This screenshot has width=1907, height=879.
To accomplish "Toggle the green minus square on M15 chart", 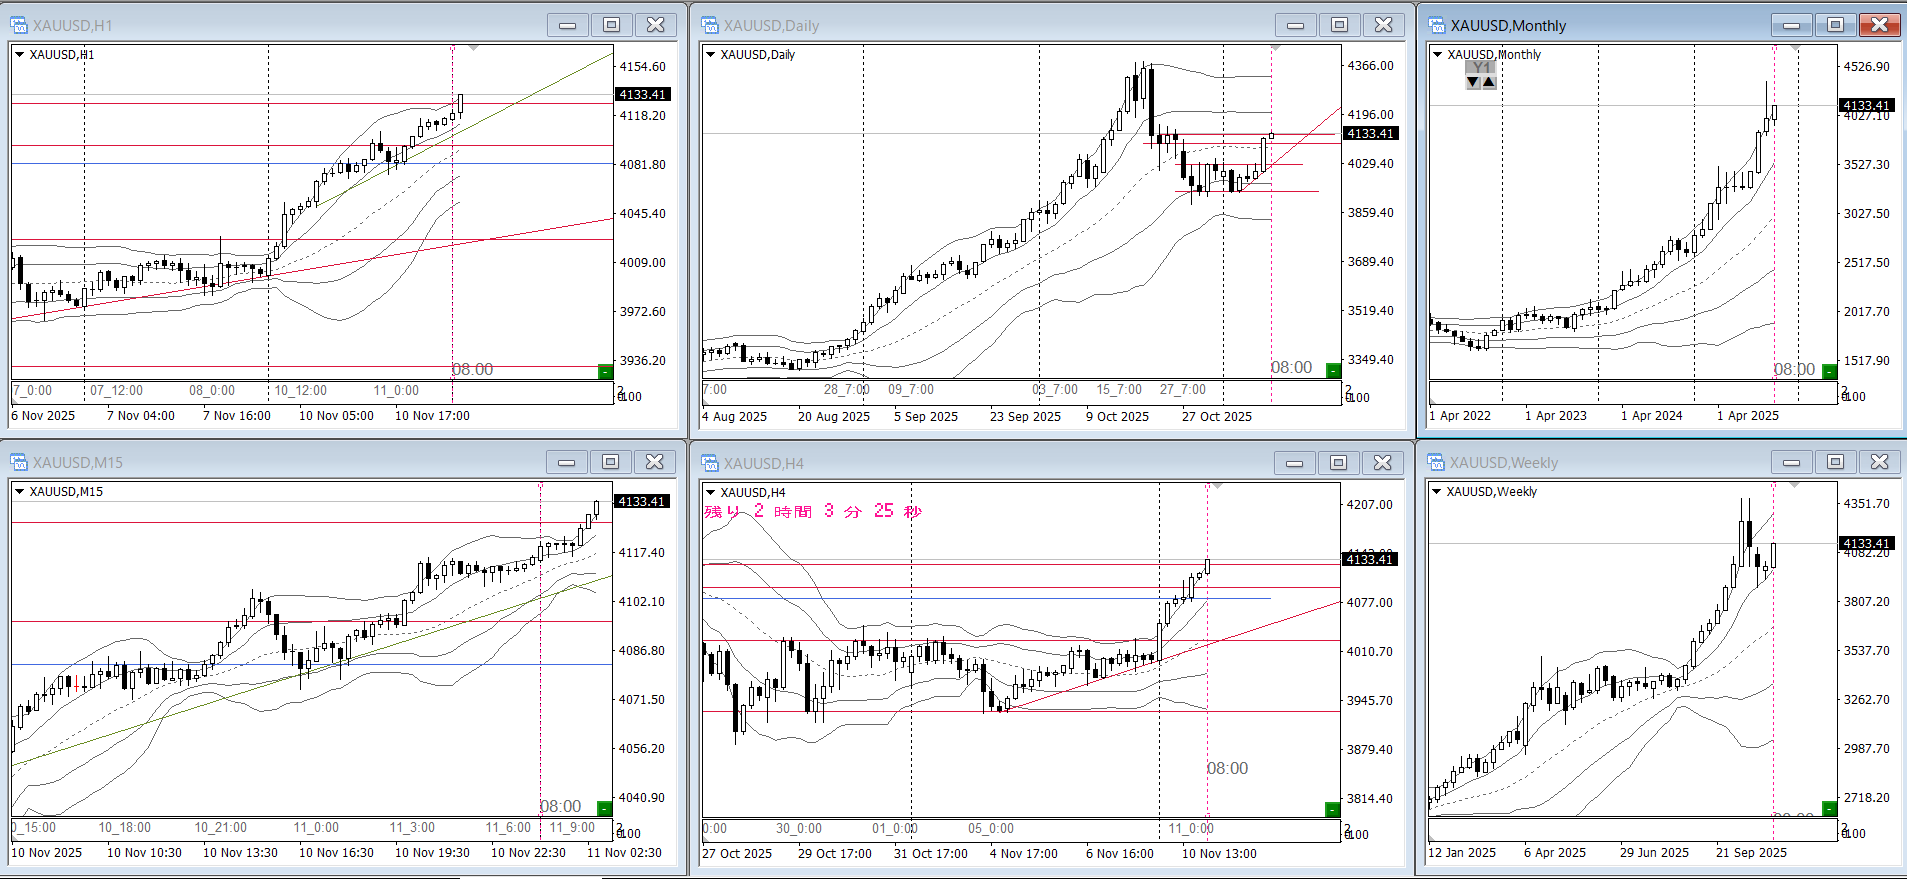I will (604, 808).
